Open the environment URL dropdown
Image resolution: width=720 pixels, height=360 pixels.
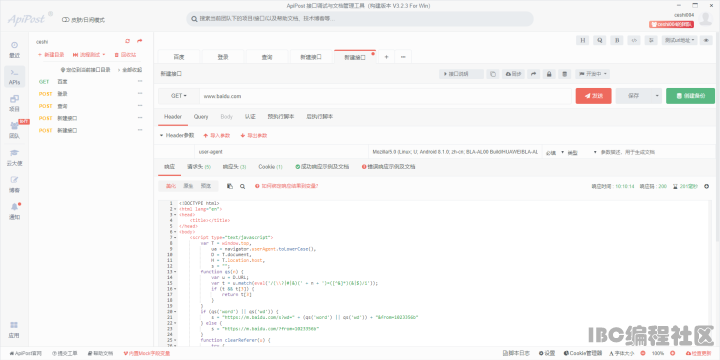pyautogui.click(x=680, y=40)
